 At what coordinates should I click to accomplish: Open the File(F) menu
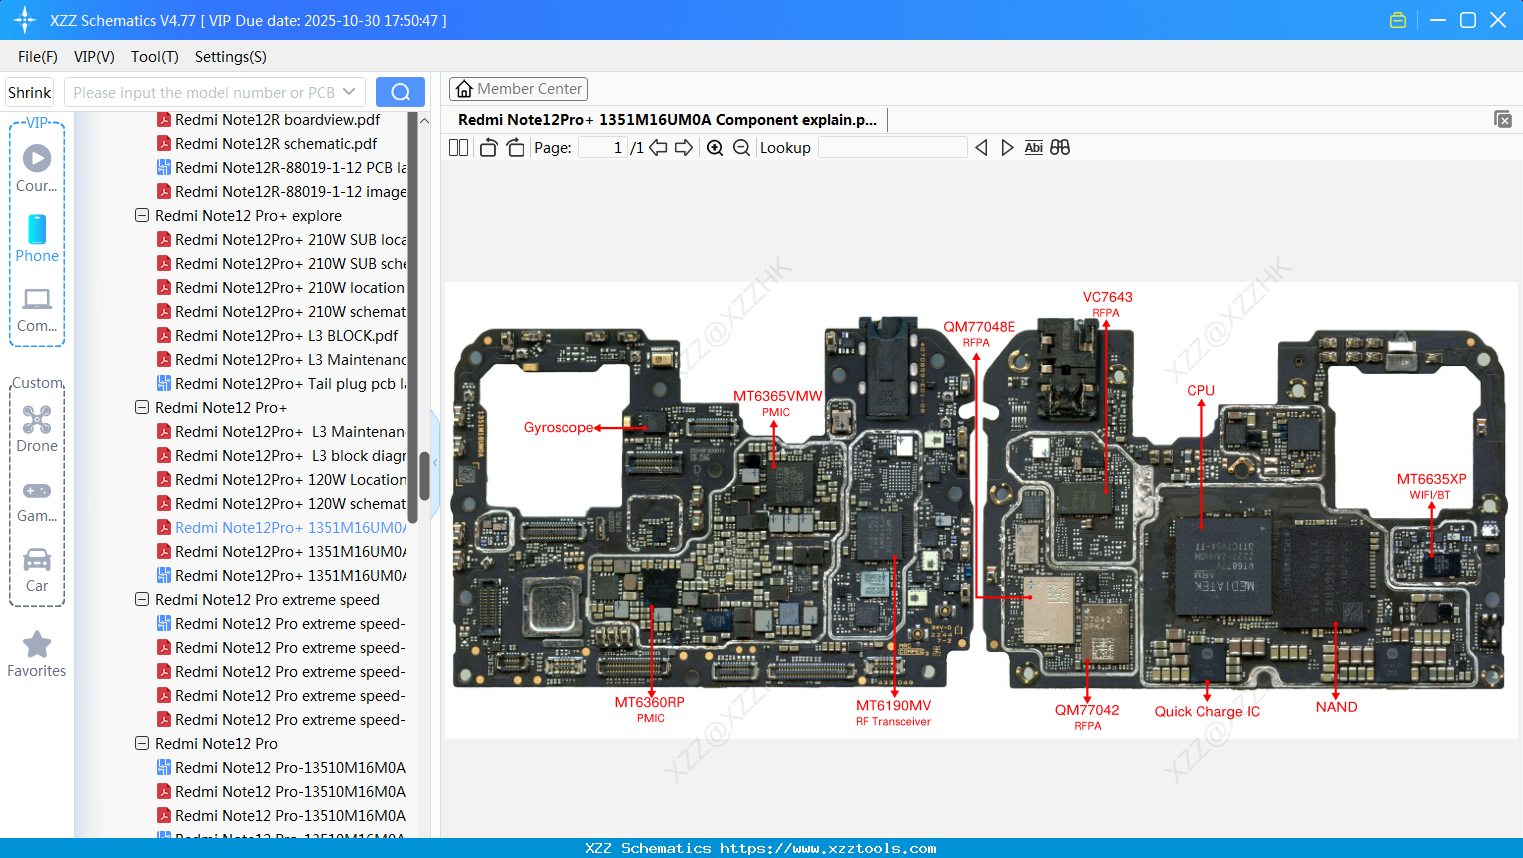(x=38, y=57)
